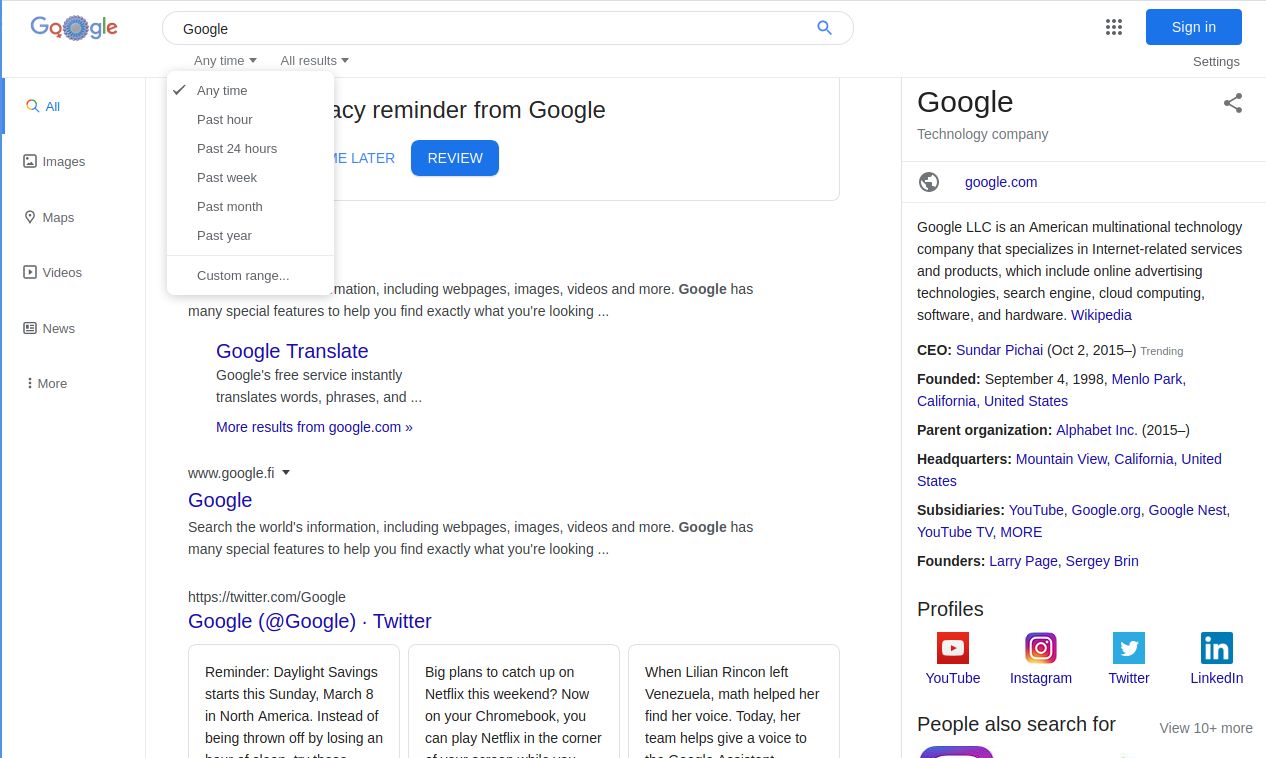Image resolution: width=1266 pixels, height=758 pixels.
Task: Open the Google apps grid
Action: pyautogui.click(x=1114, y=28)
